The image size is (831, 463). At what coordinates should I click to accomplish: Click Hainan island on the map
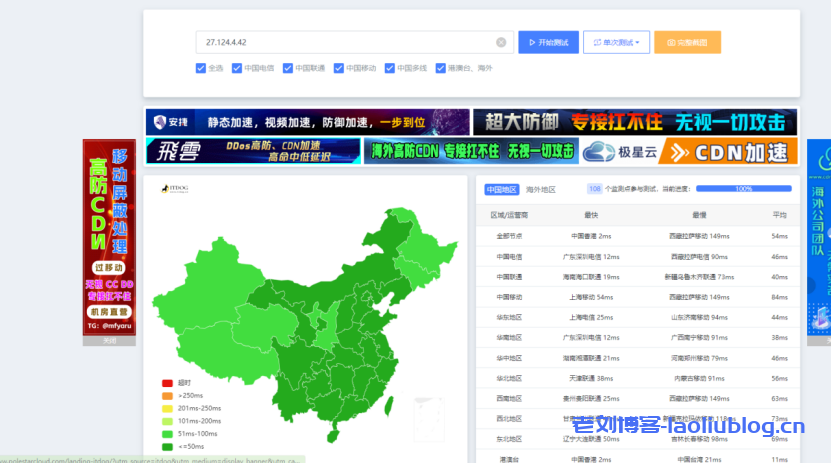[x=333, y=437]
